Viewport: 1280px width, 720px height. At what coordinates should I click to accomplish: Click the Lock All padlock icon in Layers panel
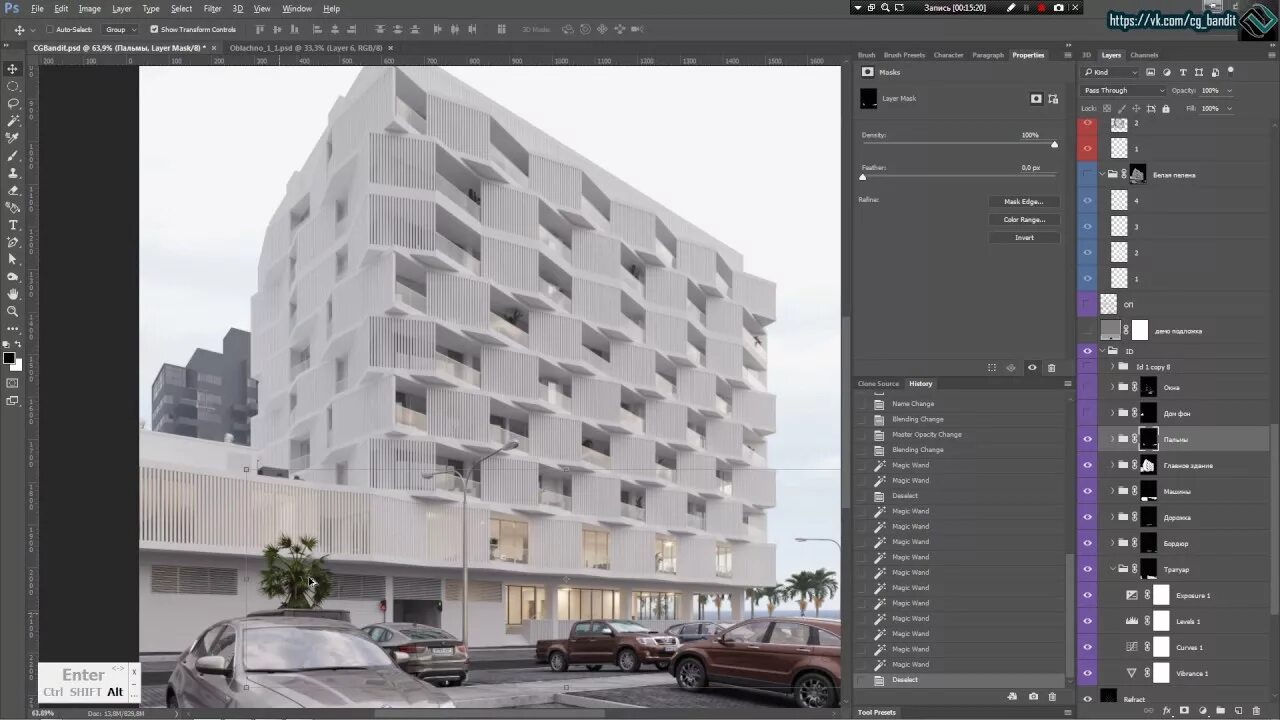(1166, 109)
